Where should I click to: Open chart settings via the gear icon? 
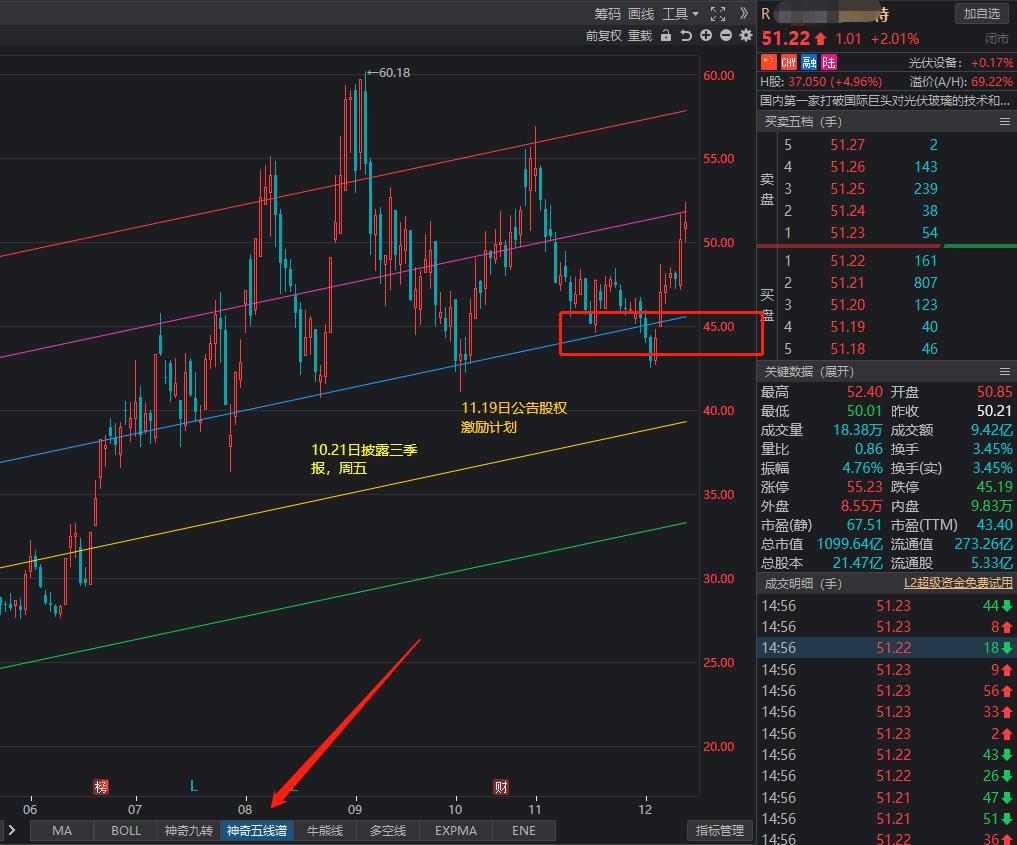tap(746, 36)
